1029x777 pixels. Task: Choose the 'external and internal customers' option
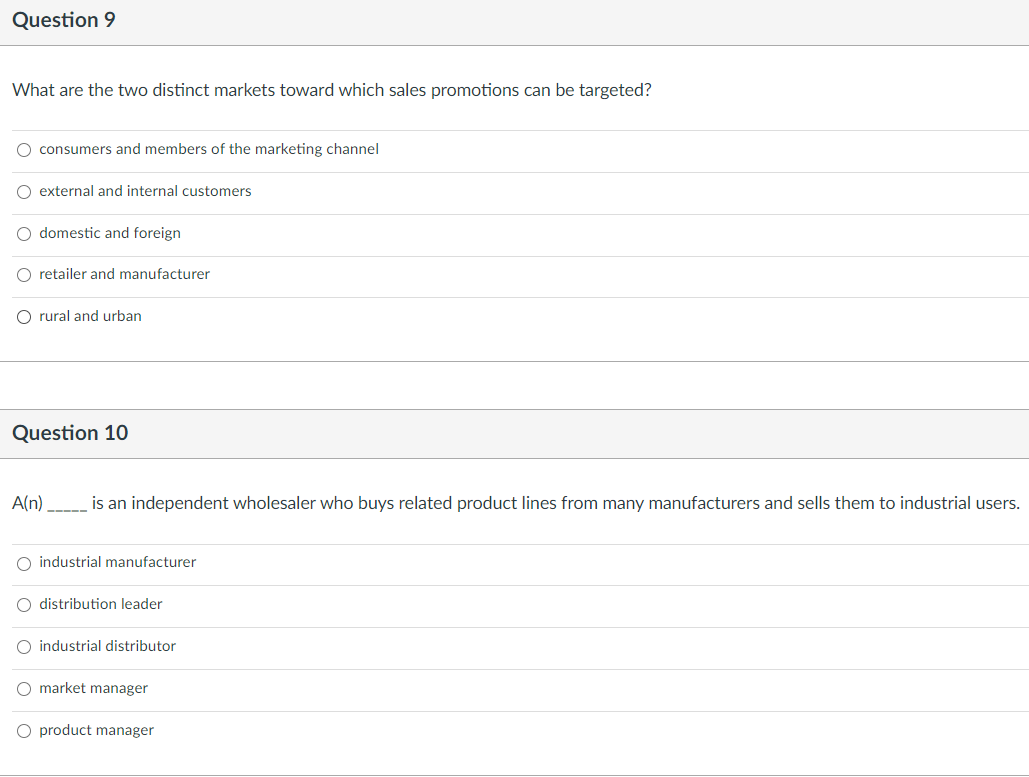(x=24, y=192)
